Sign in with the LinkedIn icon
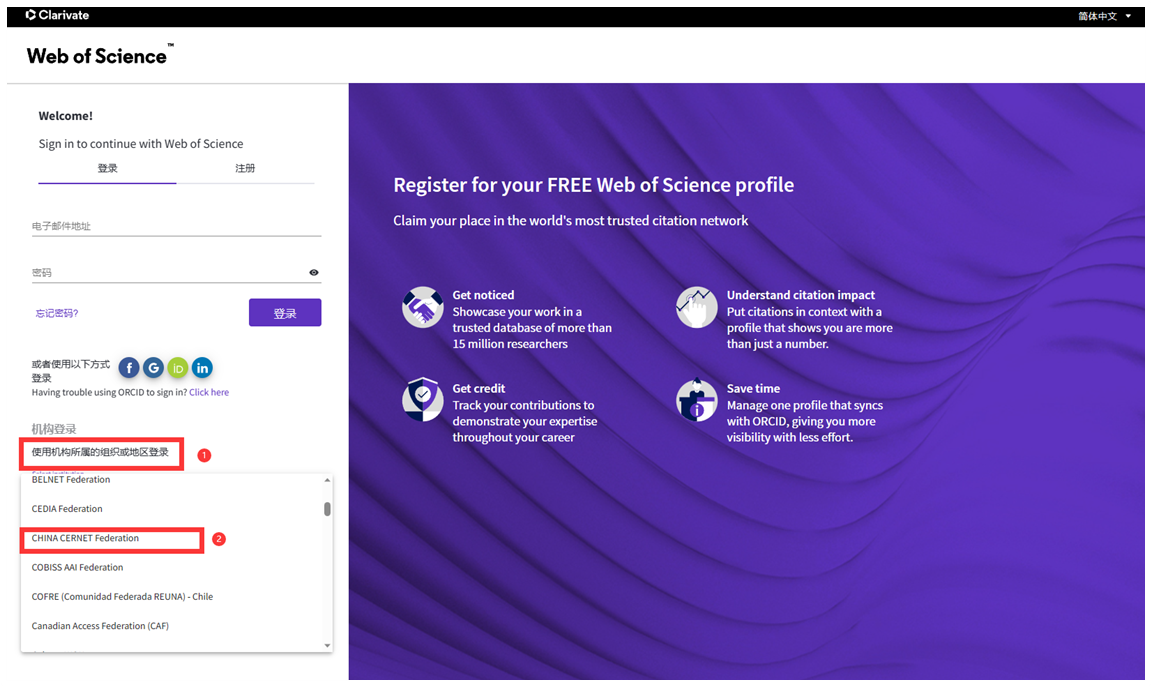 point(202,367)
